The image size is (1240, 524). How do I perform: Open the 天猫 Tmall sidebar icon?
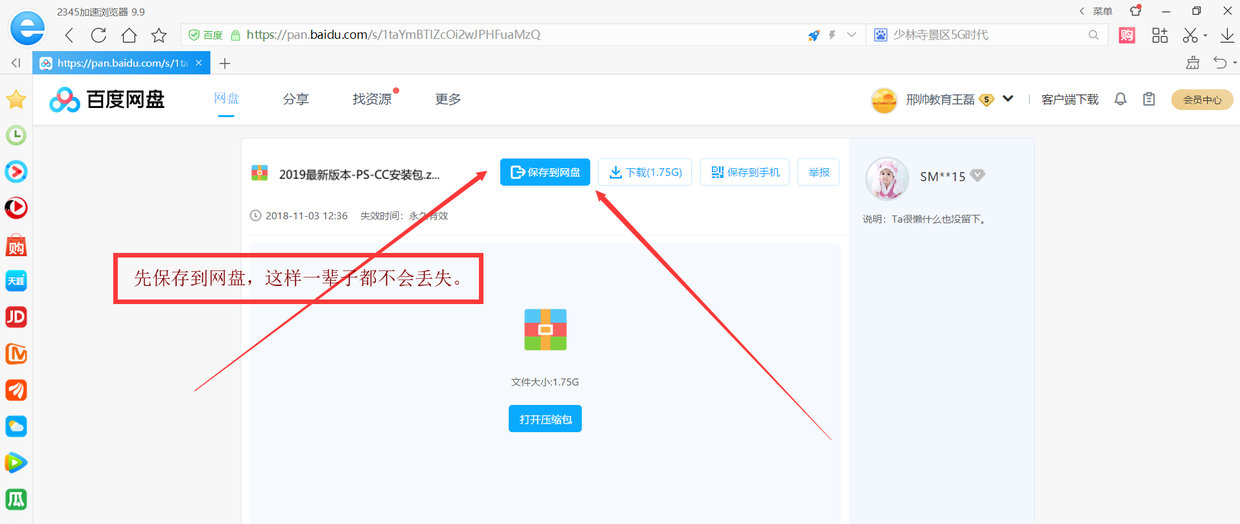tap(16, 281)
